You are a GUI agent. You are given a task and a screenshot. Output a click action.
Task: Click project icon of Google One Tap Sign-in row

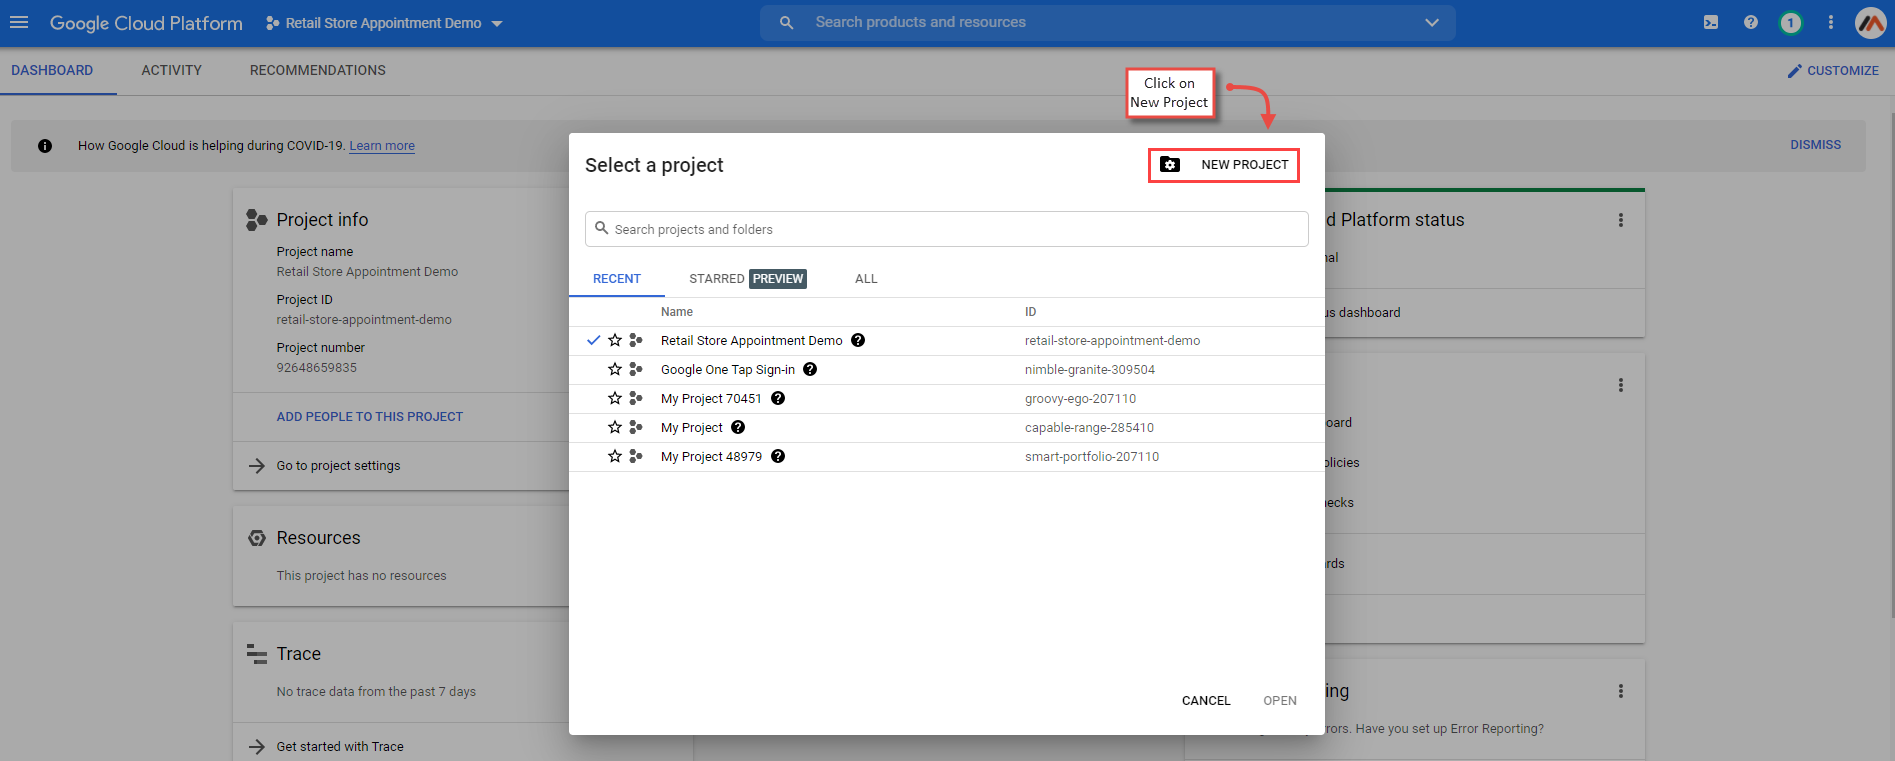[636, 370]
